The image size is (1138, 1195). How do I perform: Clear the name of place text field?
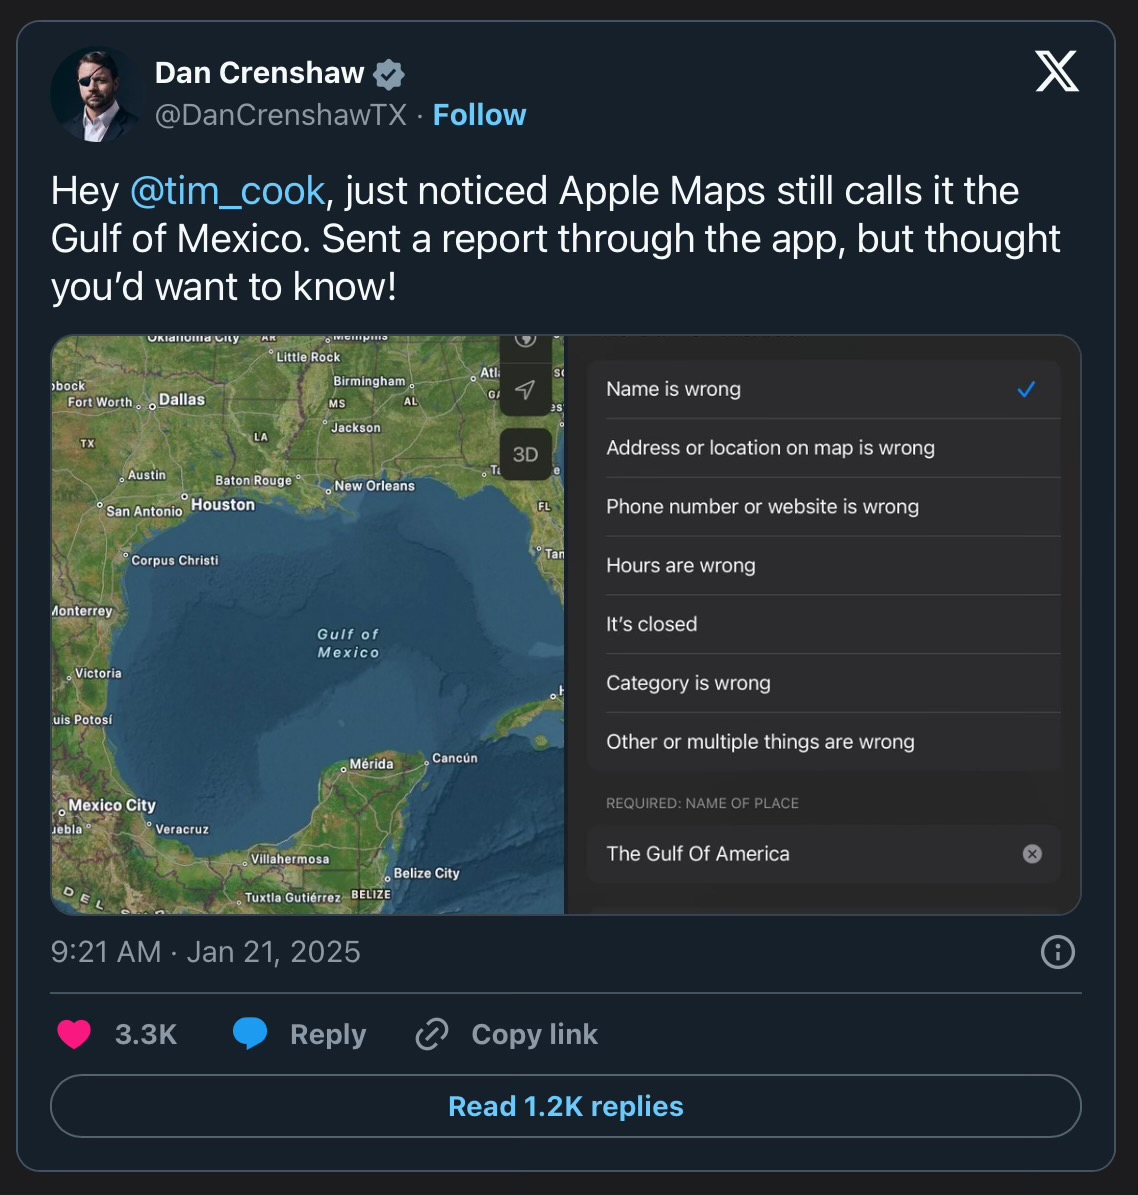[1032, 854]
